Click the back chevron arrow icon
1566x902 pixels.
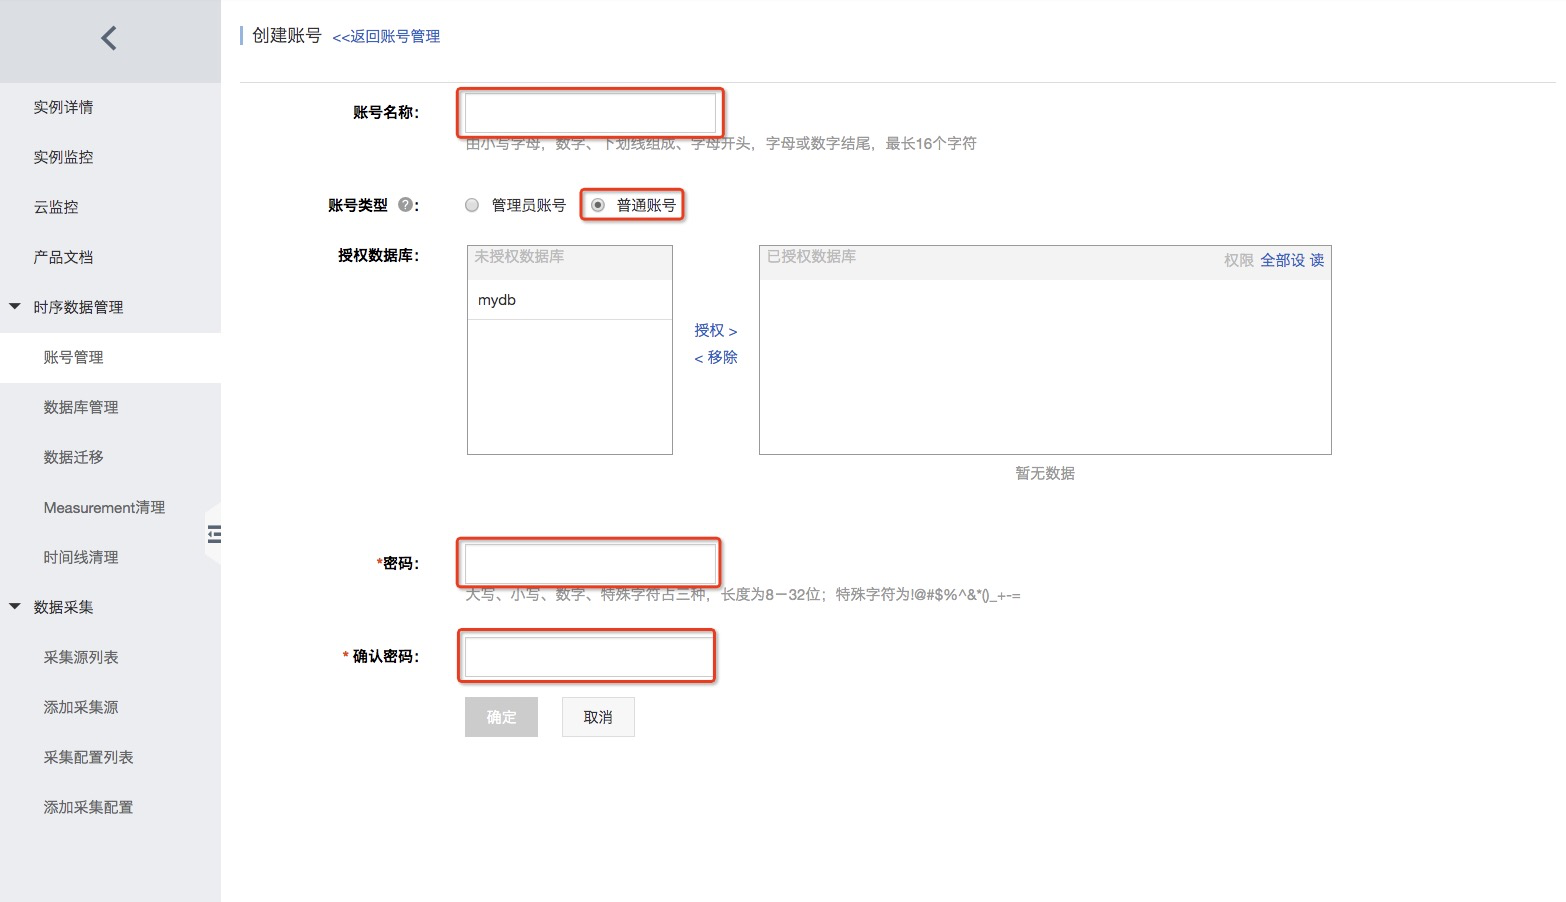[x=109, y=38]
